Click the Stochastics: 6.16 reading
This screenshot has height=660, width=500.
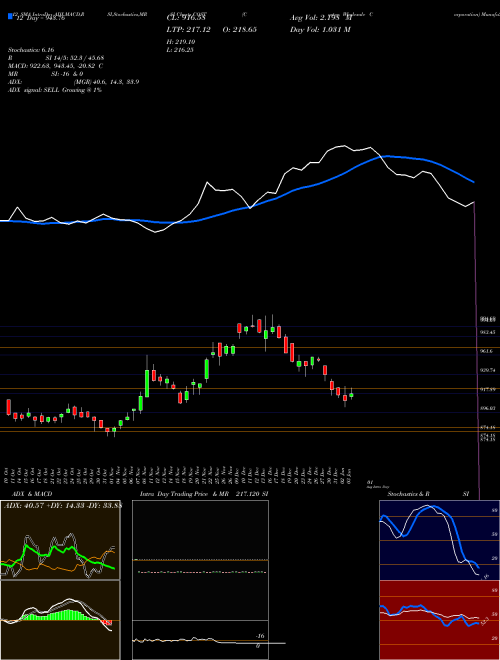tap(31, 50)
